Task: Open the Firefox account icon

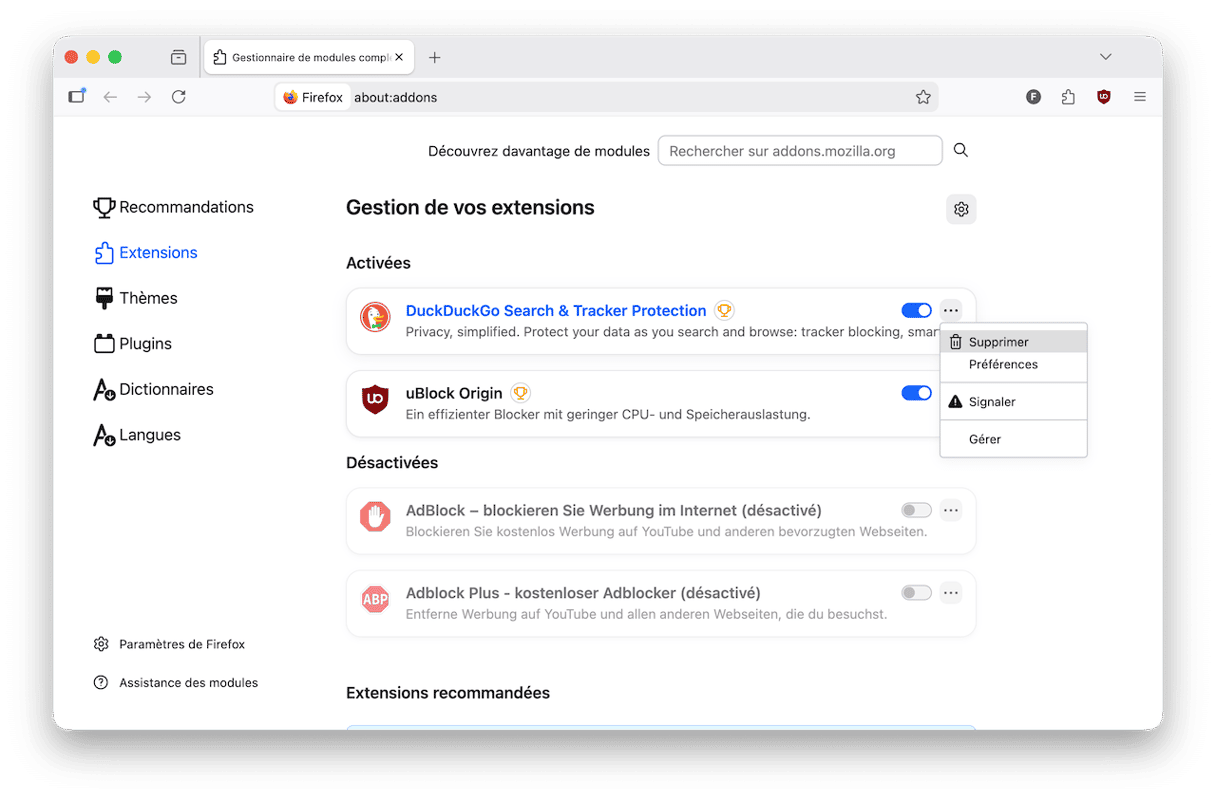Action: (x=1034, y=97)
